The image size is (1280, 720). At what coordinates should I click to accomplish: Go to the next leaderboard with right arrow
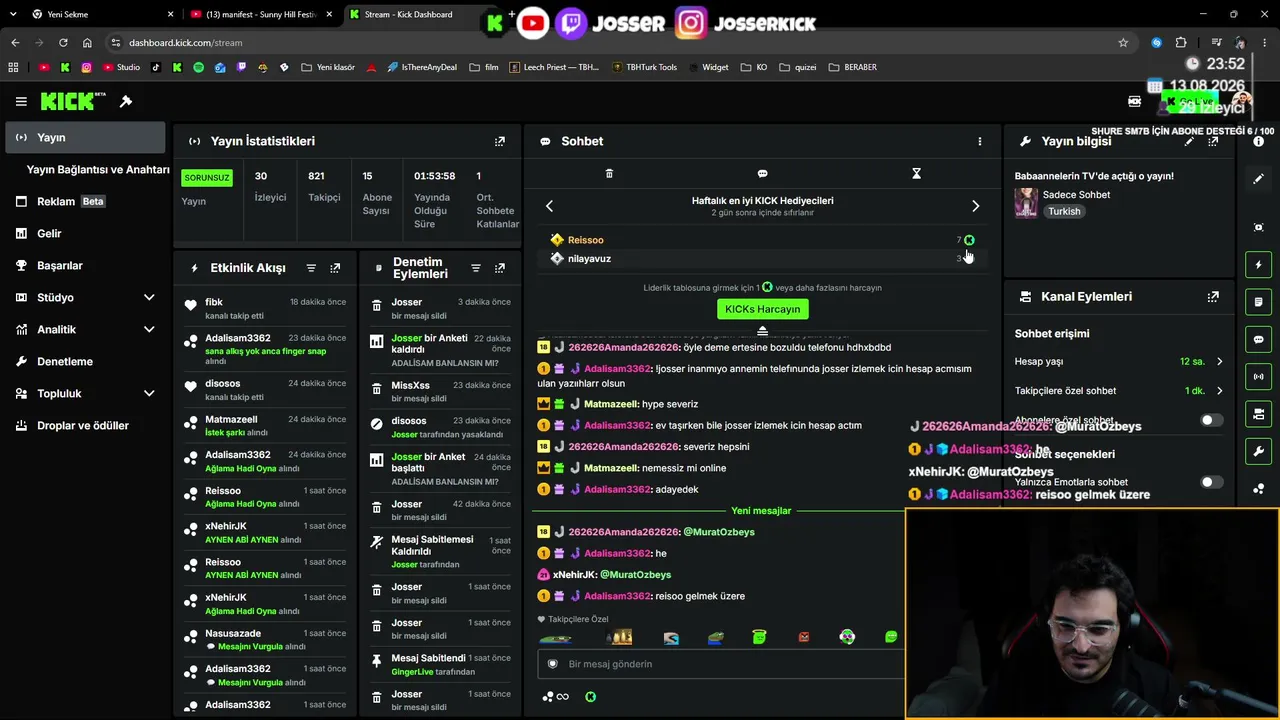976,206
